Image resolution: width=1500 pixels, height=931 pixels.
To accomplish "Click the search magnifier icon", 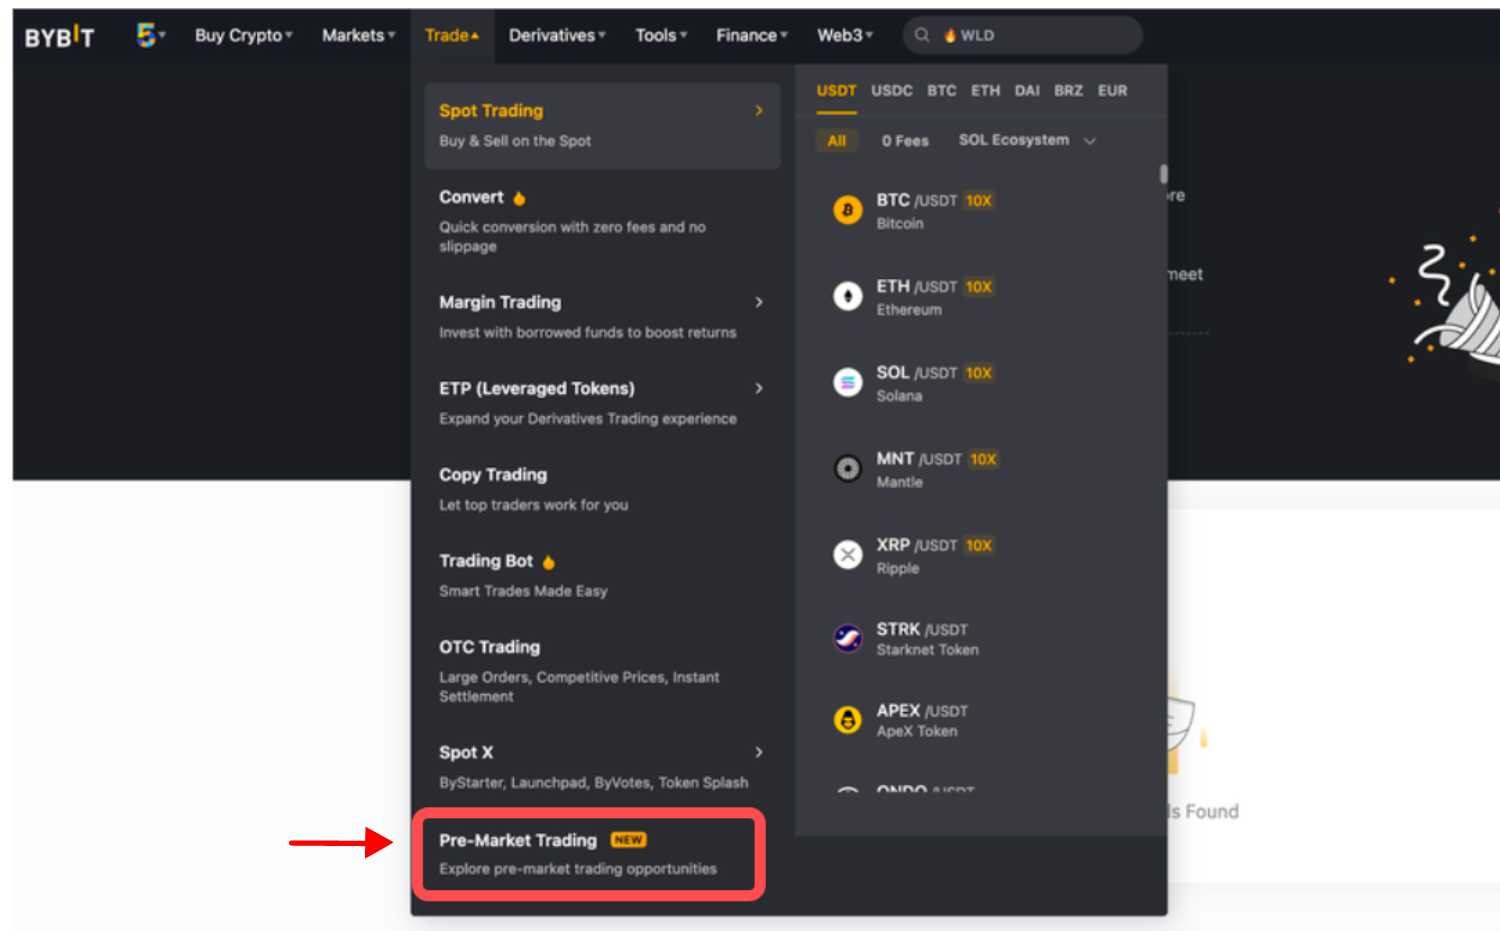I will coord(922,35).
